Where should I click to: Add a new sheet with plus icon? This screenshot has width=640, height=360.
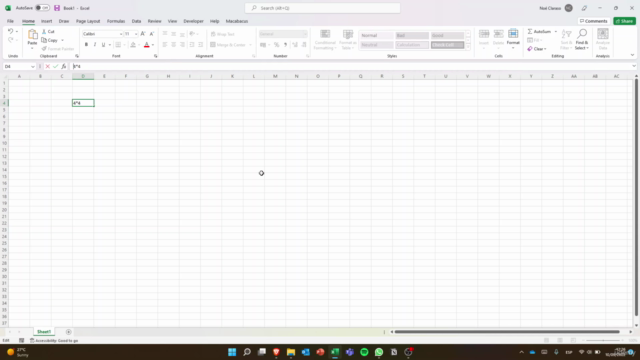coord(69,332)
